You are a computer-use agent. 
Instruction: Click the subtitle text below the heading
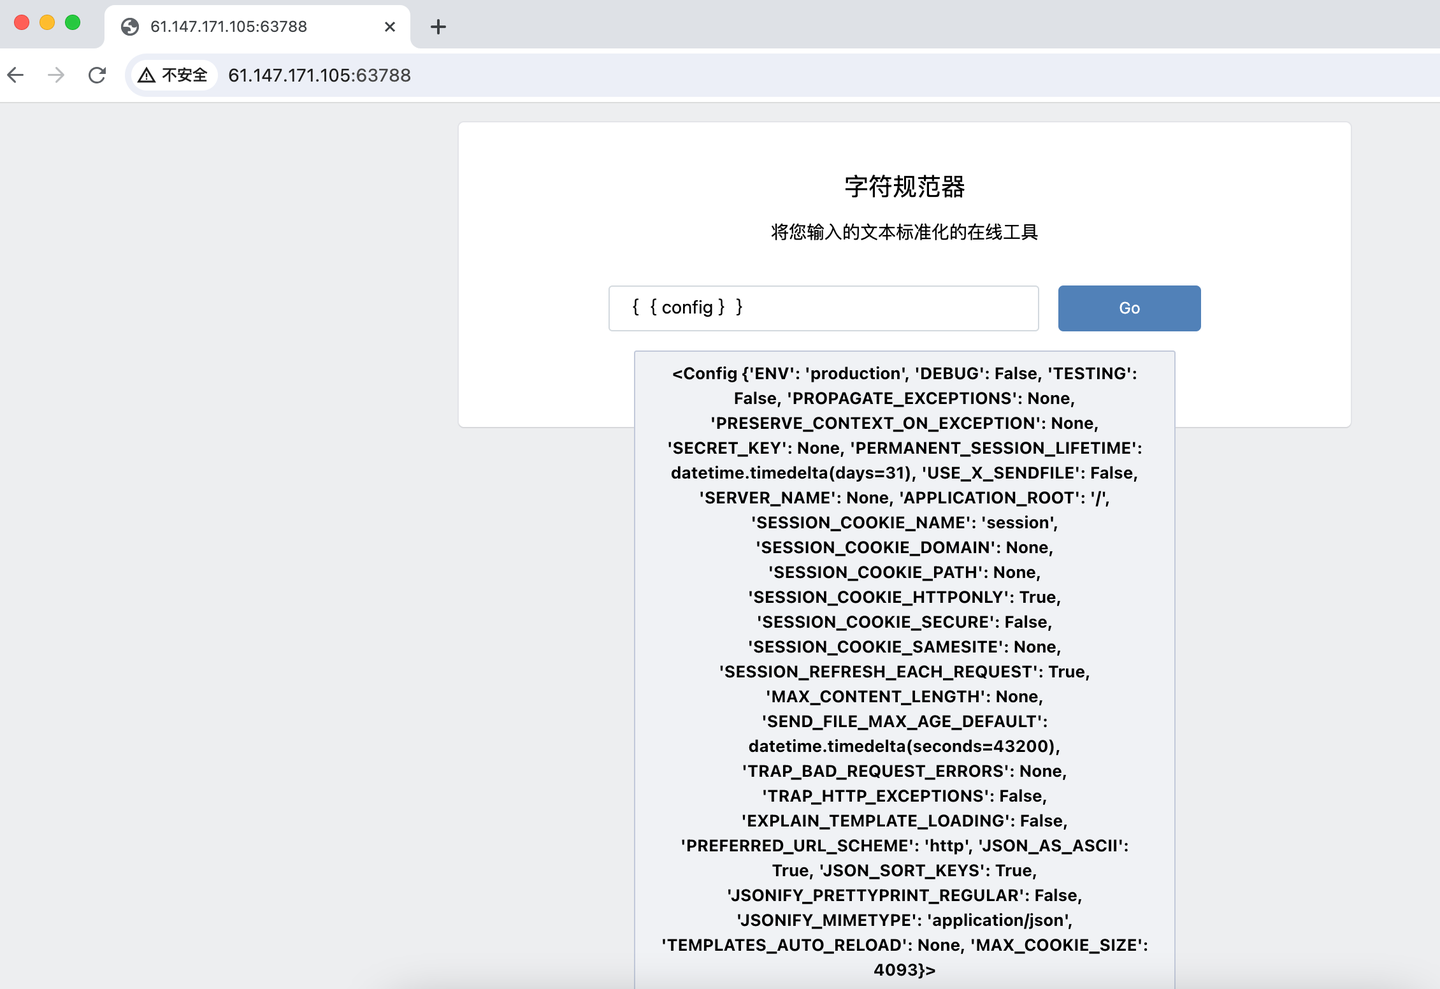[903, 231]
